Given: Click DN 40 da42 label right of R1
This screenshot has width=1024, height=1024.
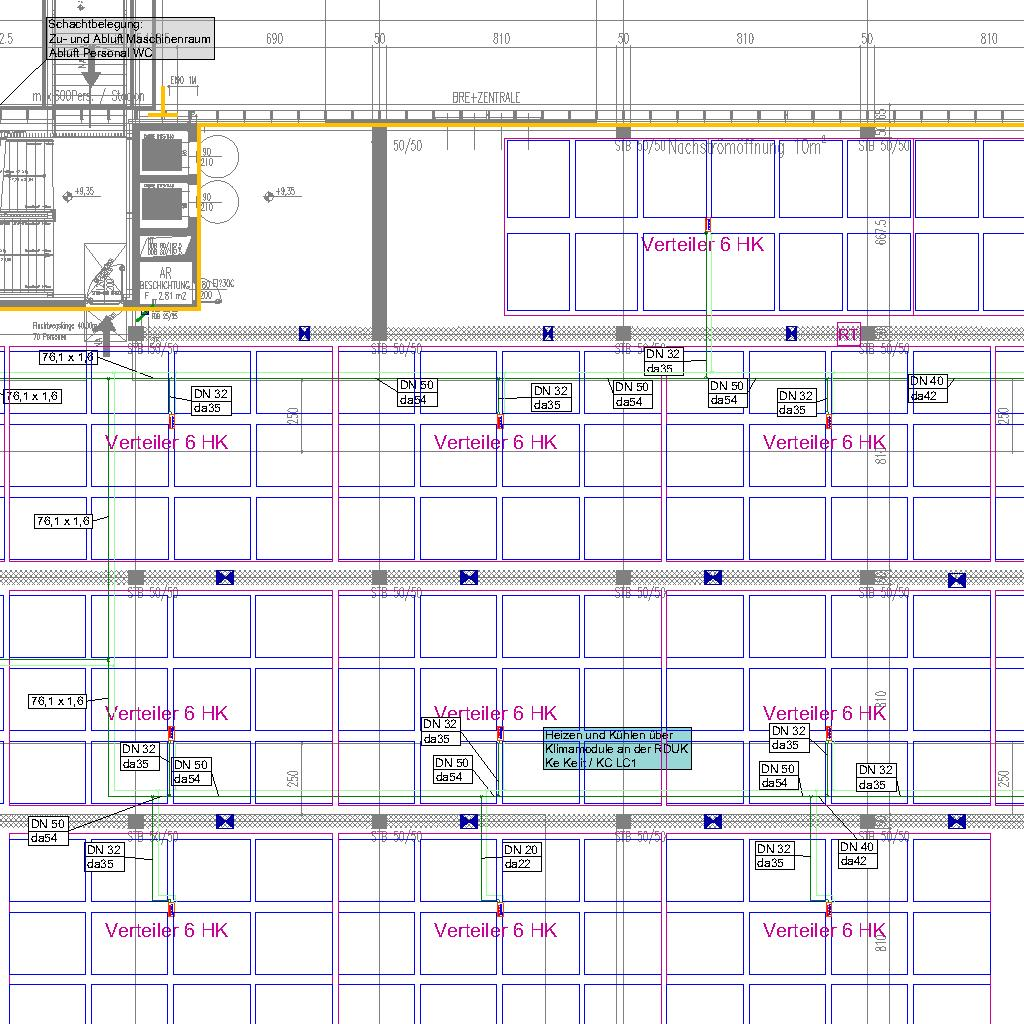Looking at the screenshot, I should tap(927, 388).
